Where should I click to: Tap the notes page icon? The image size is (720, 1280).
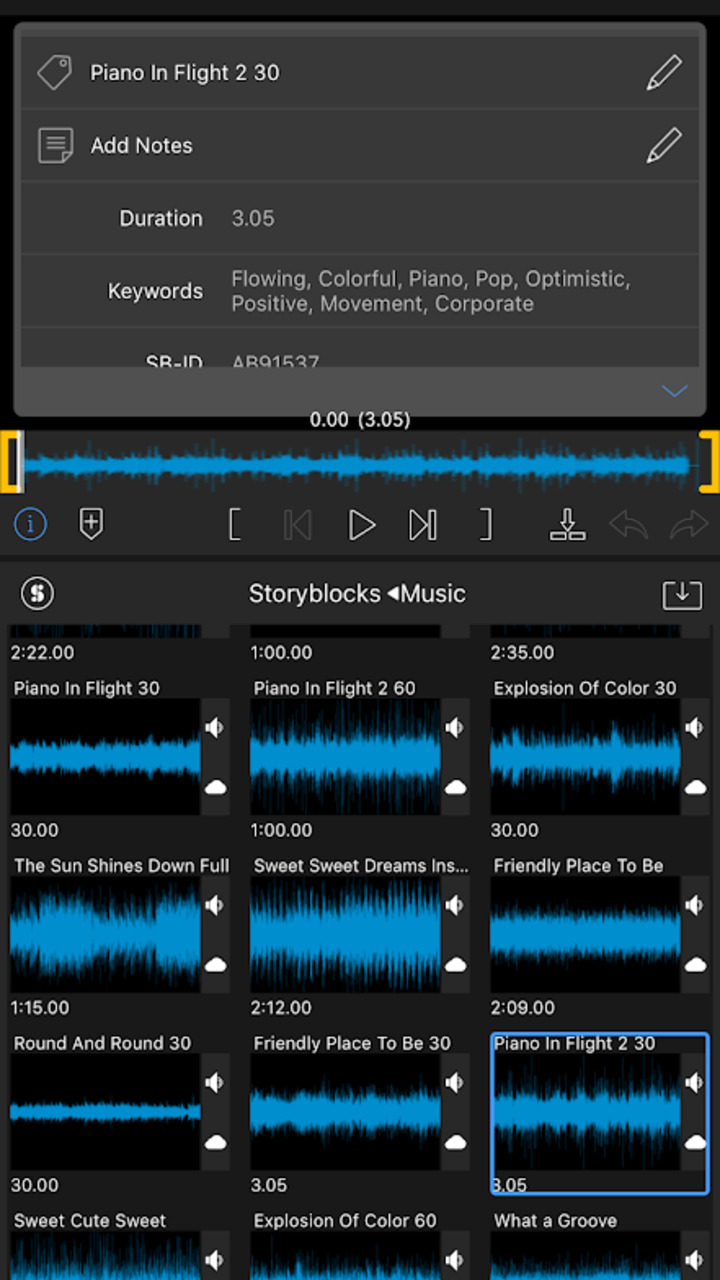coord(55,145)
